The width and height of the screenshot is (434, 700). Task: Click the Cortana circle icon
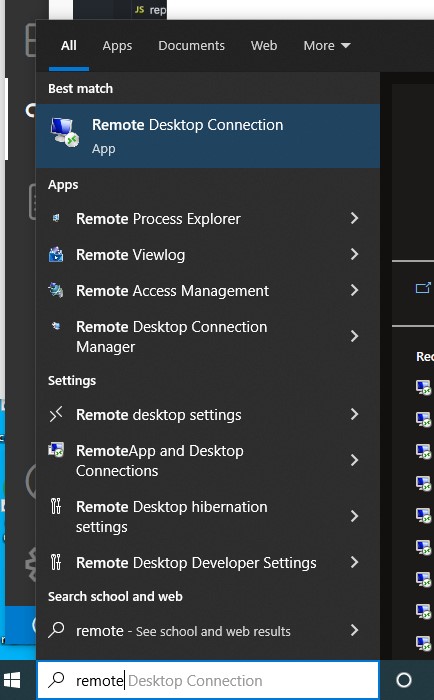pos(404,680)
